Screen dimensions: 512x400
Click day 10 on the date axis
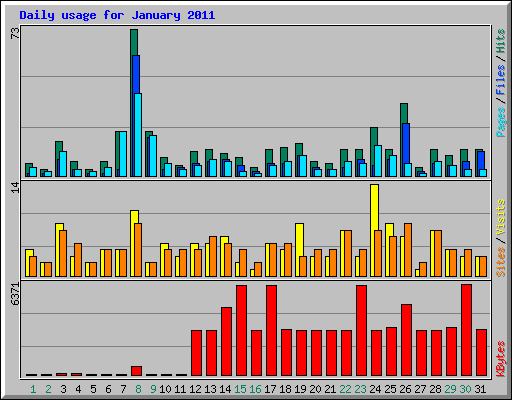coord(165,389)
